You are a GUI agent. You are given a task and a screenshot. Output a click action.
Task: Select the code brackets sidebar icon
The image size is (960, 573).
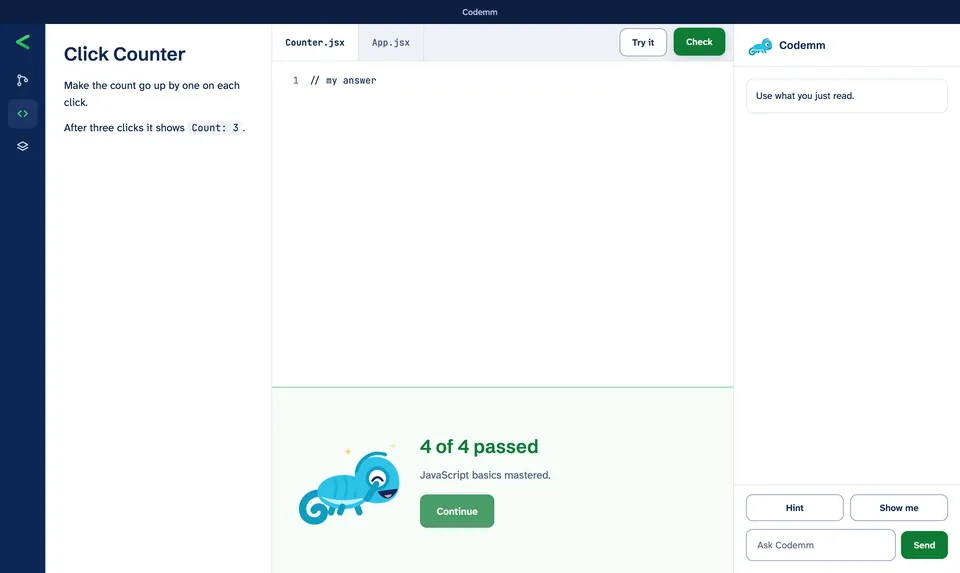[23, 114]
